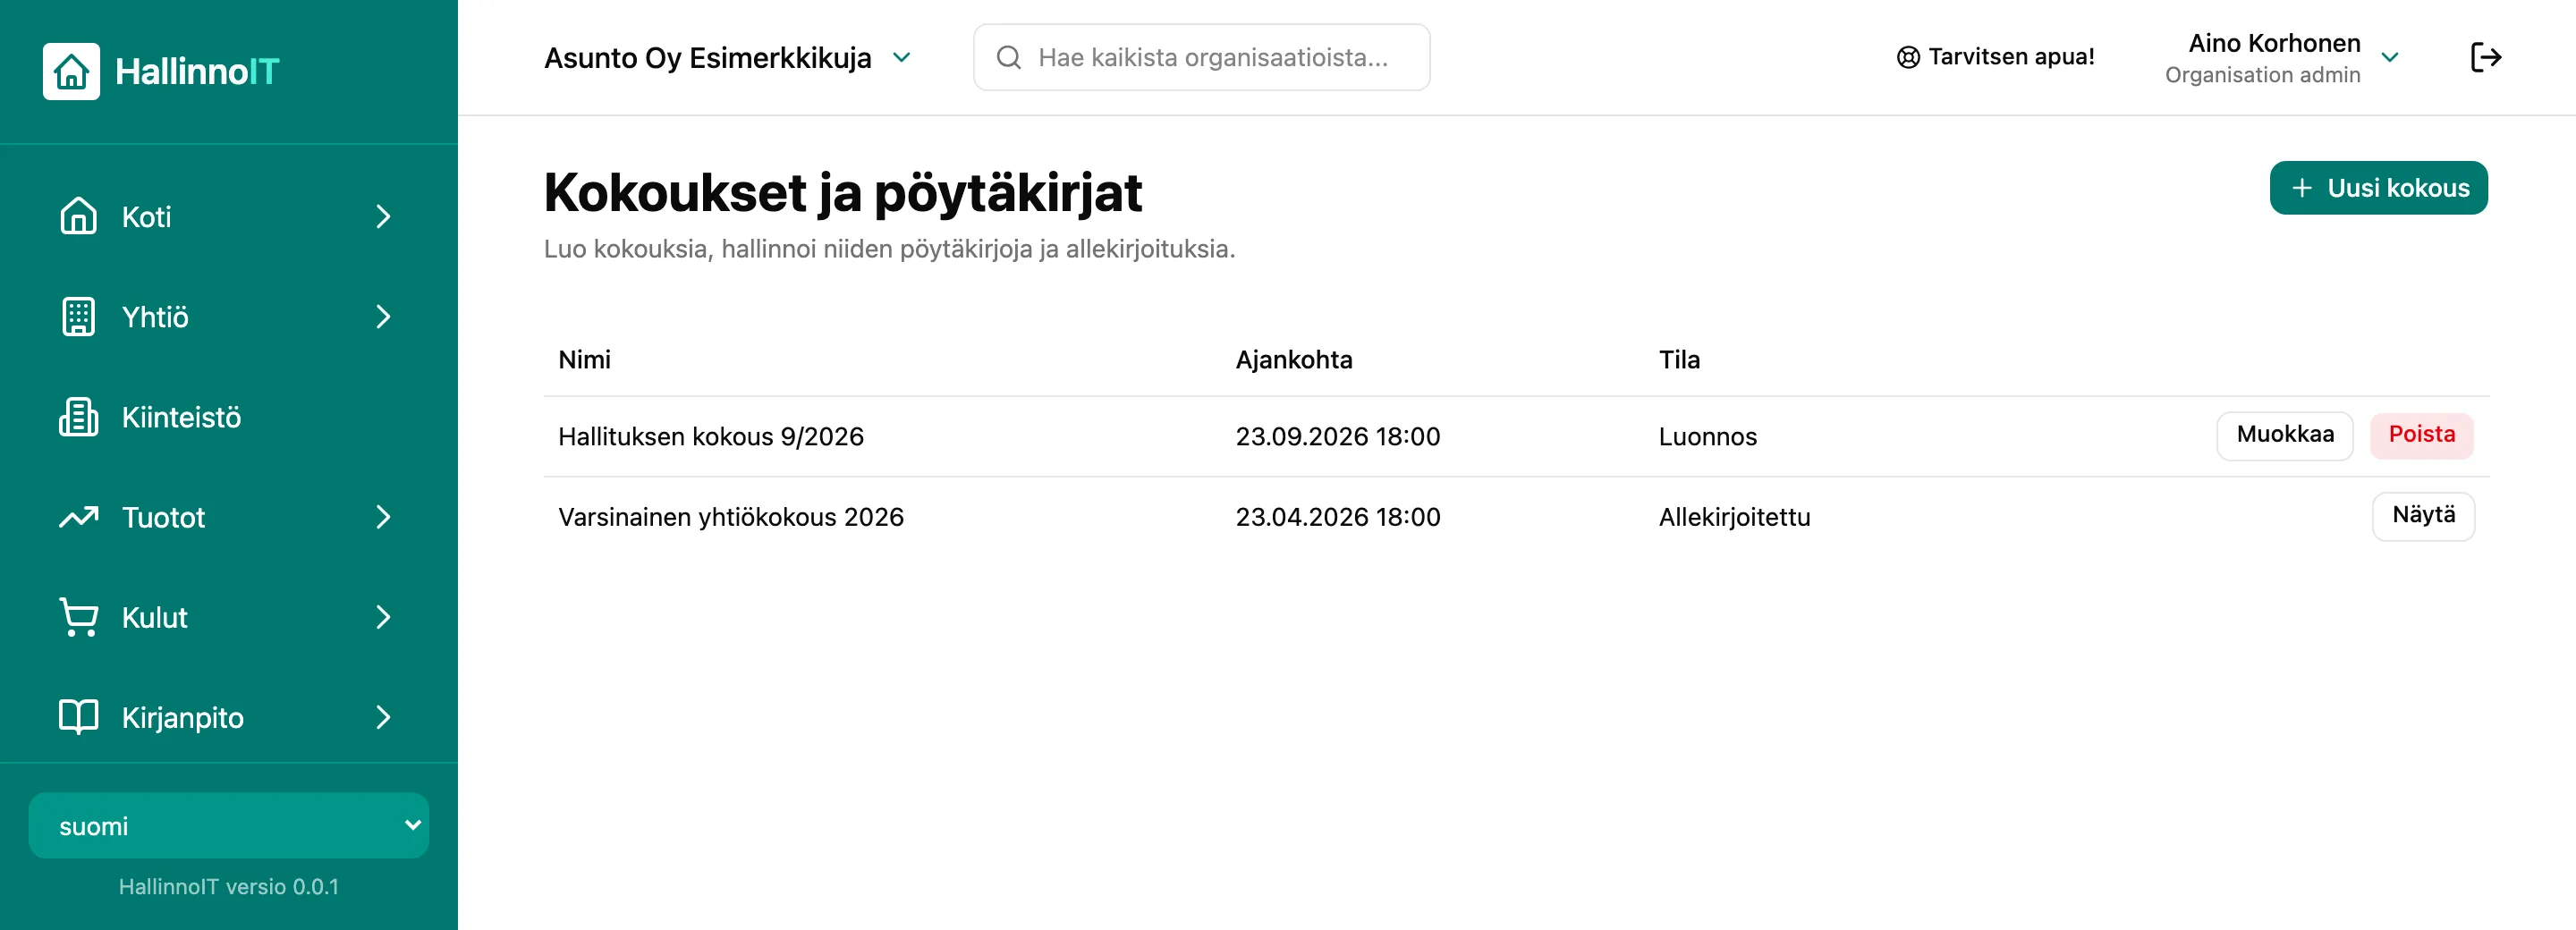Expand the Koti menu chevron

[x=383, y=216]
